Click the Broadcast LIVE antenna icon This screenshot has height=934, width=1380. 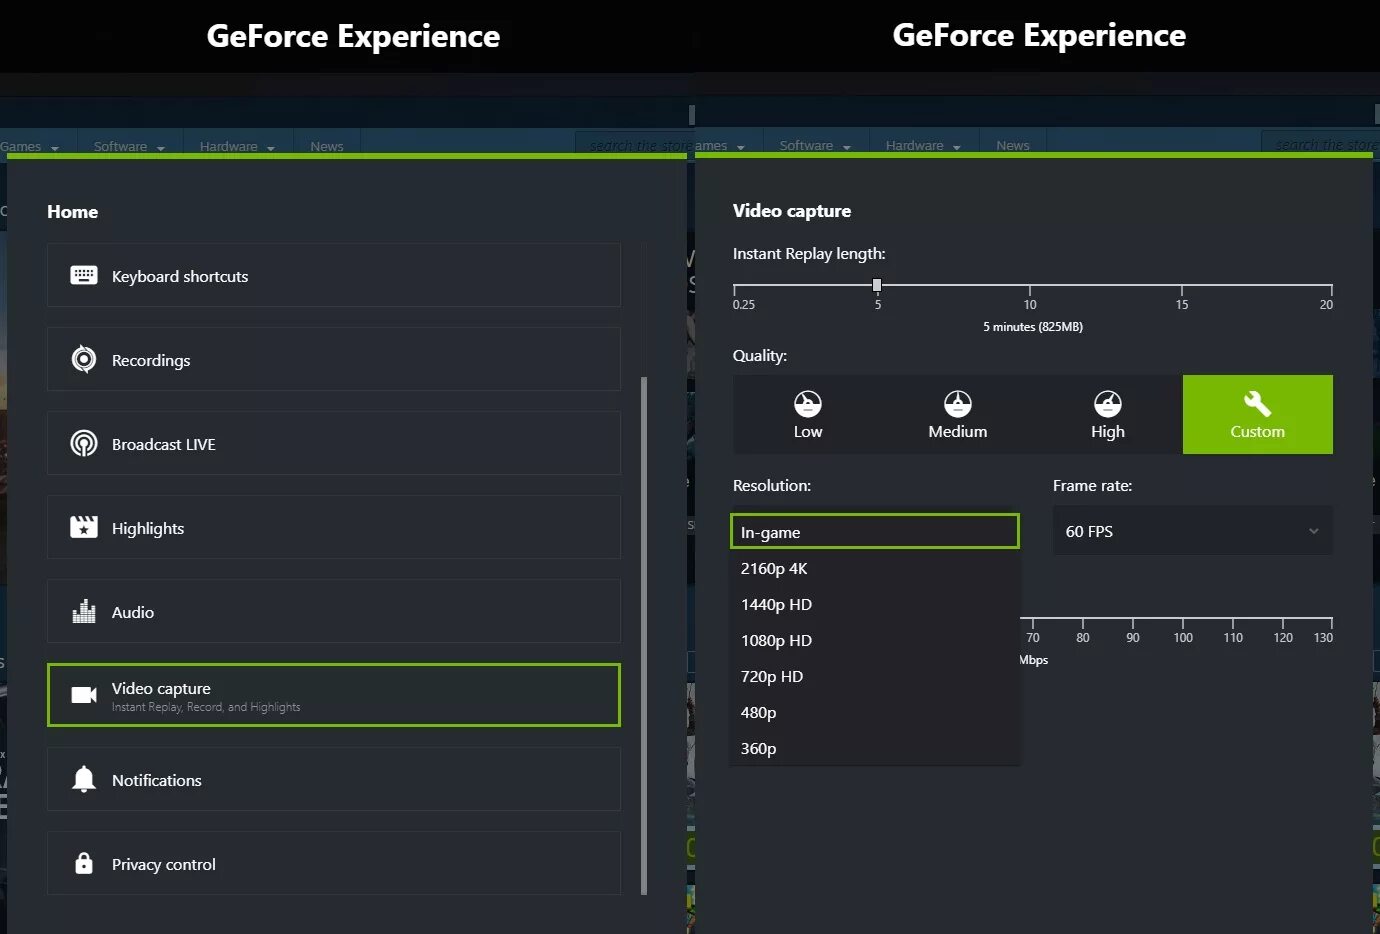click(84, 443)
